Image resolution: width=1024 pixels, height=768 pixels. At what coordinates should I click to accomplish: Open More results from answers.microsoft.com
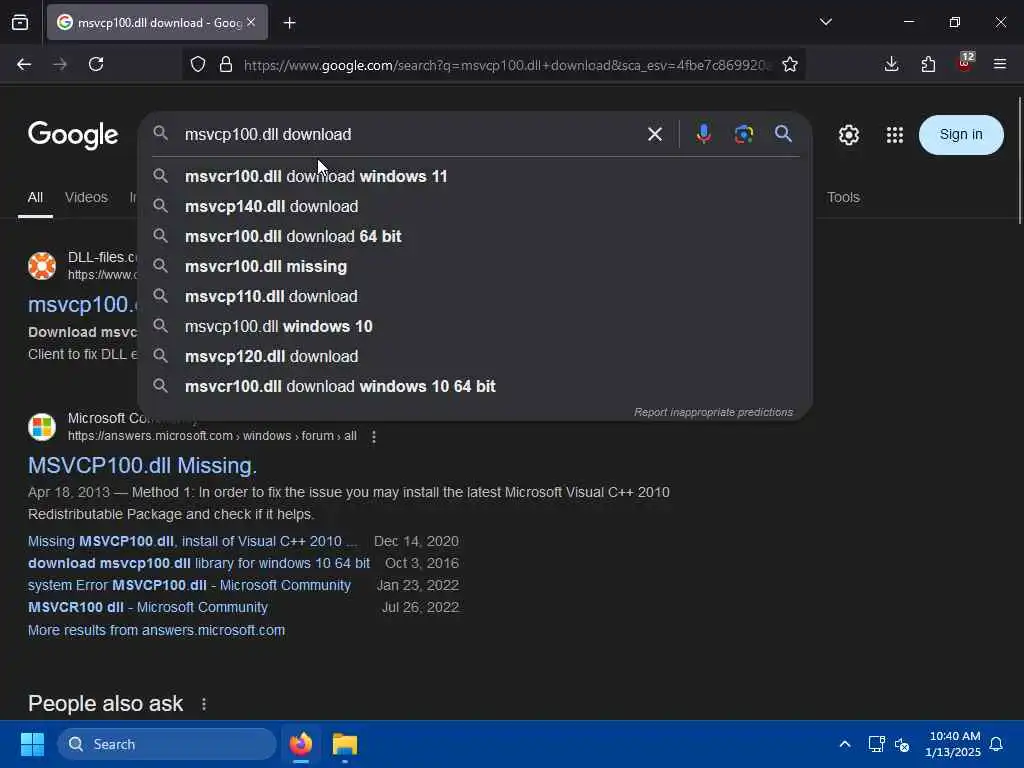coord(156,630)
